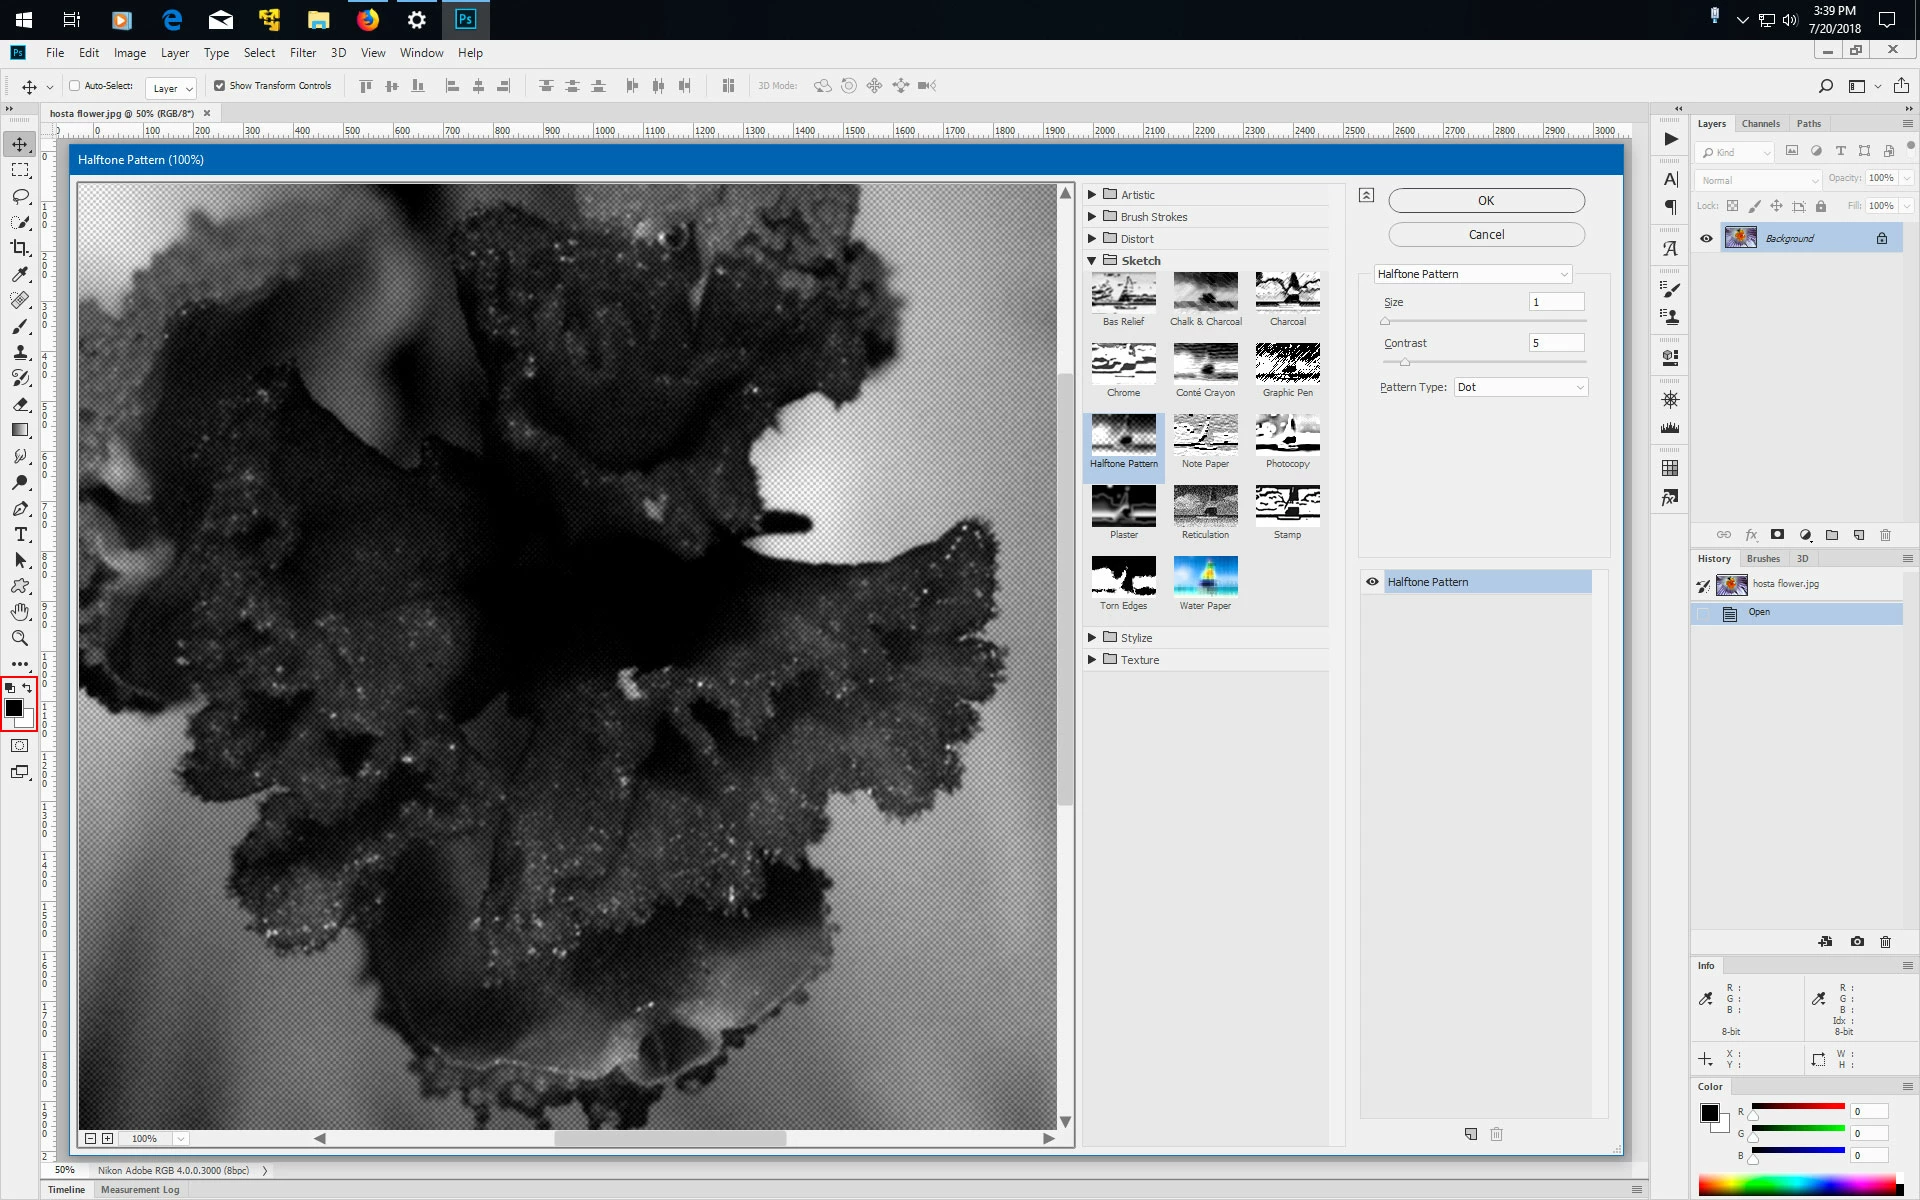The height and width of the screenshot is (1200, 1920).
Task: Choose the Graphic Pen filter thumbnail
Action: point(1287,364)
